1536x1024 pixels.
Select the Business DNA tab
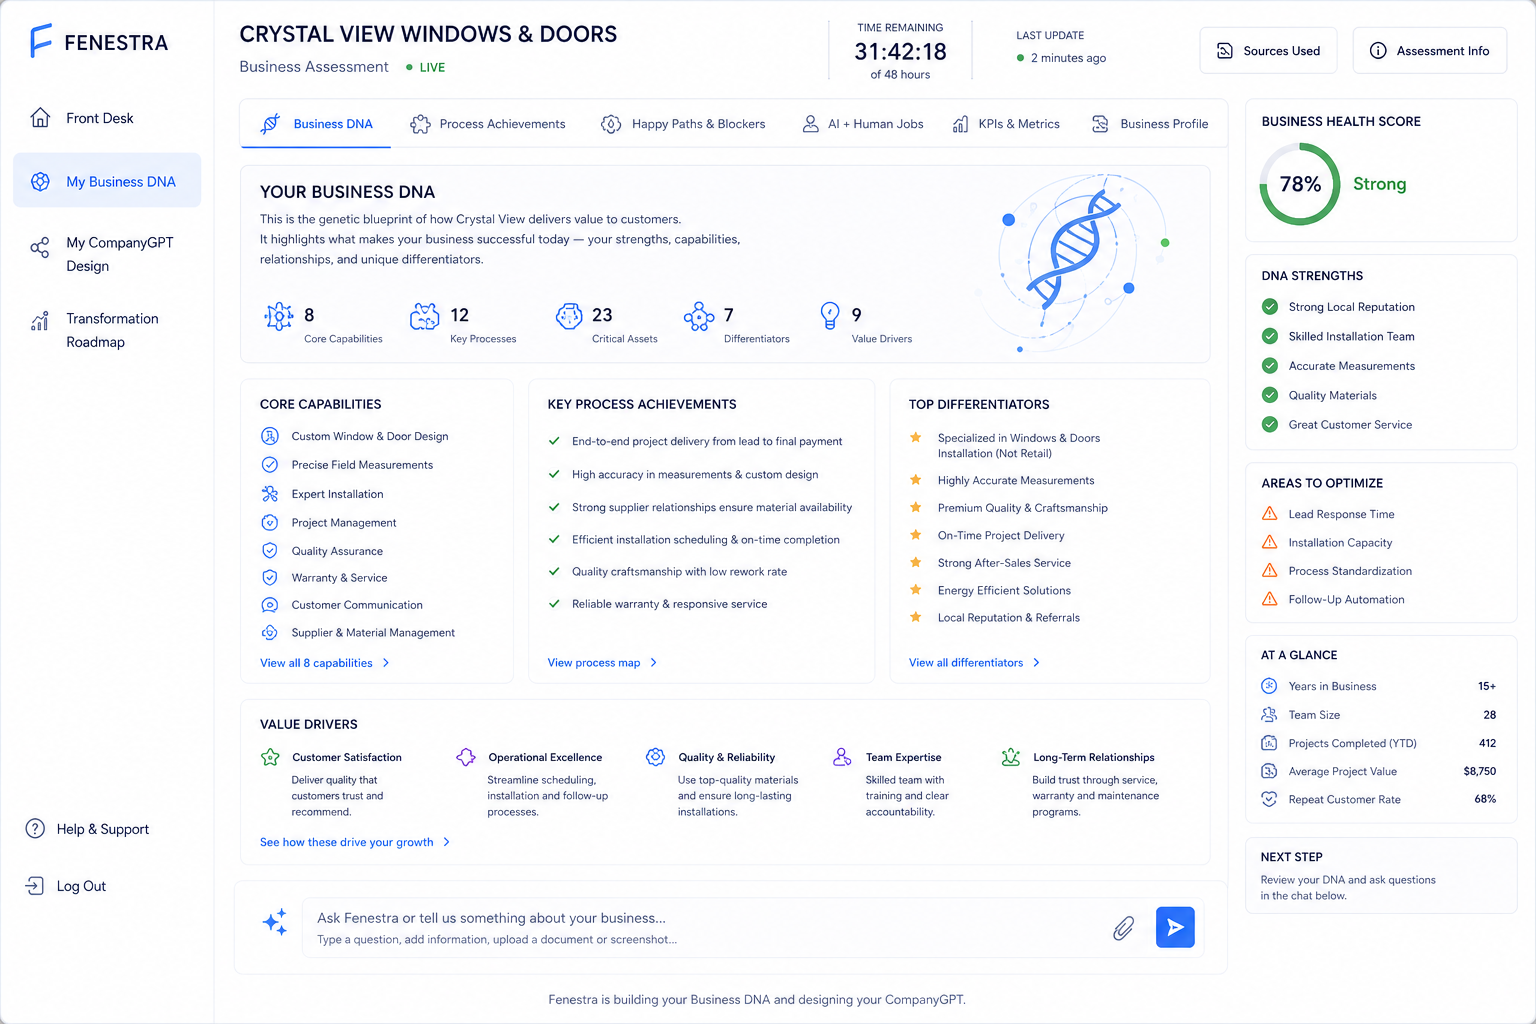coord(316,124)
